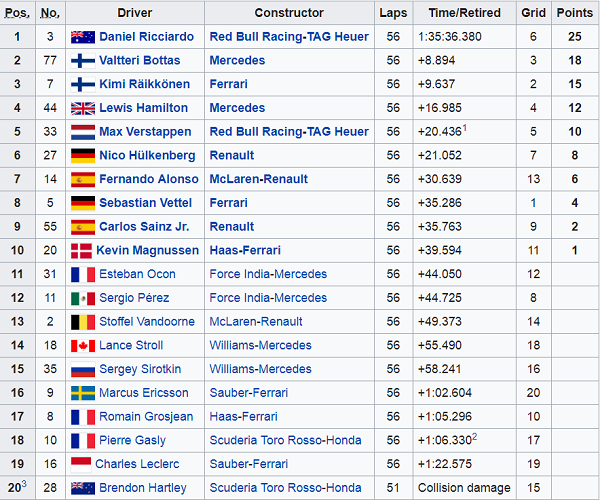Screen dimensions: 600x500
Task: Click the German flag beside Sebastian Vettel
Action: coord(83,203)
